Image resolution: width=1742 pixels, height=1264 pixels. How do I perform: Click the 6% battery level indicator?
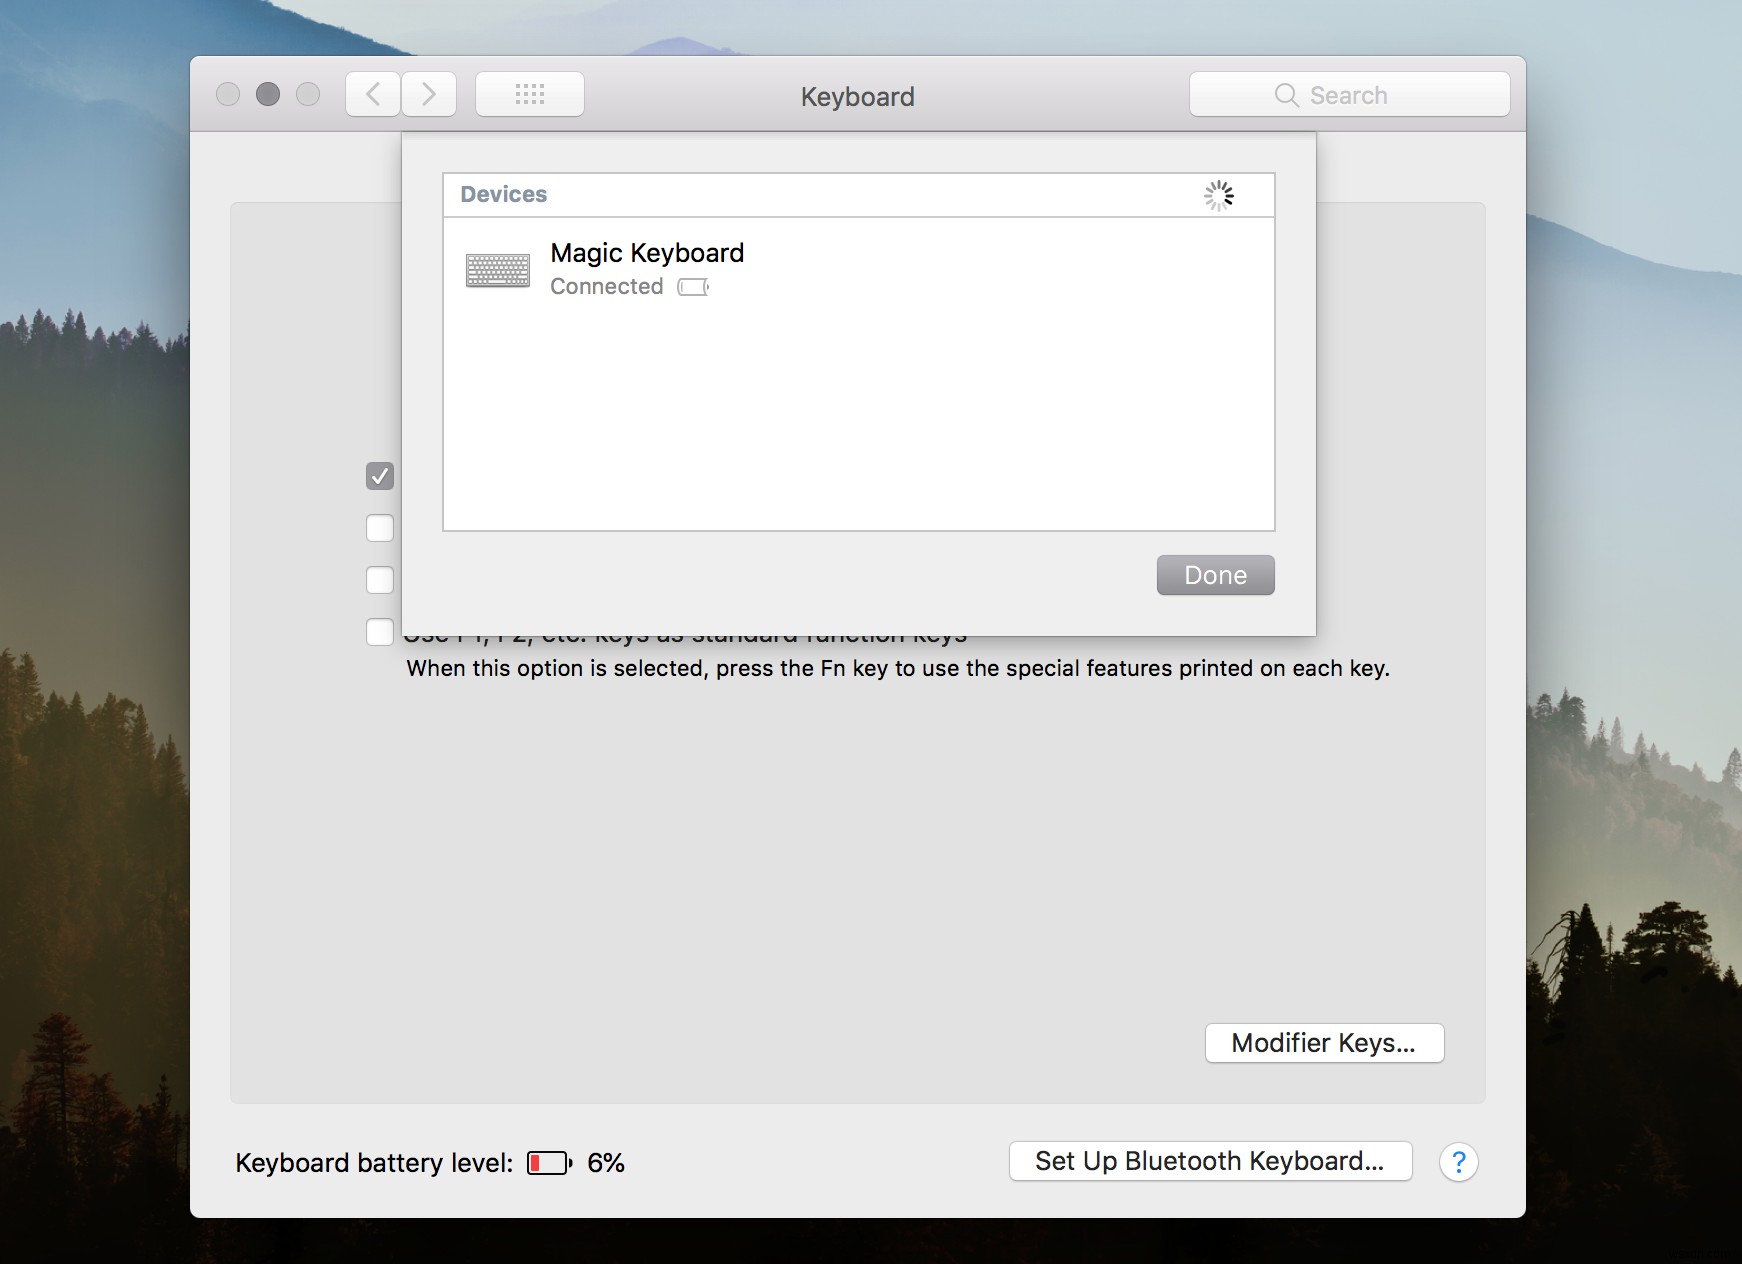point(607,1163)
